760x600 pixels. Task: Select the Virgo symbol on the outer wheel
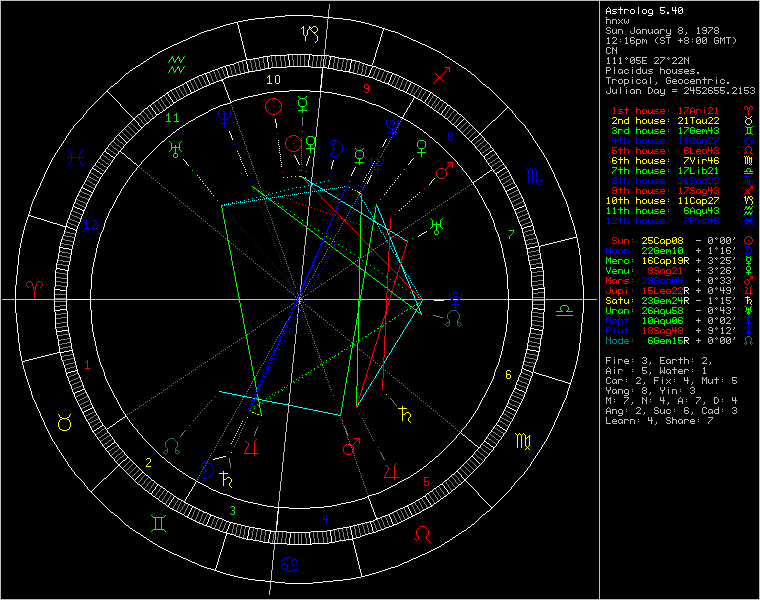pyautogui.click(x=523, y=440)
